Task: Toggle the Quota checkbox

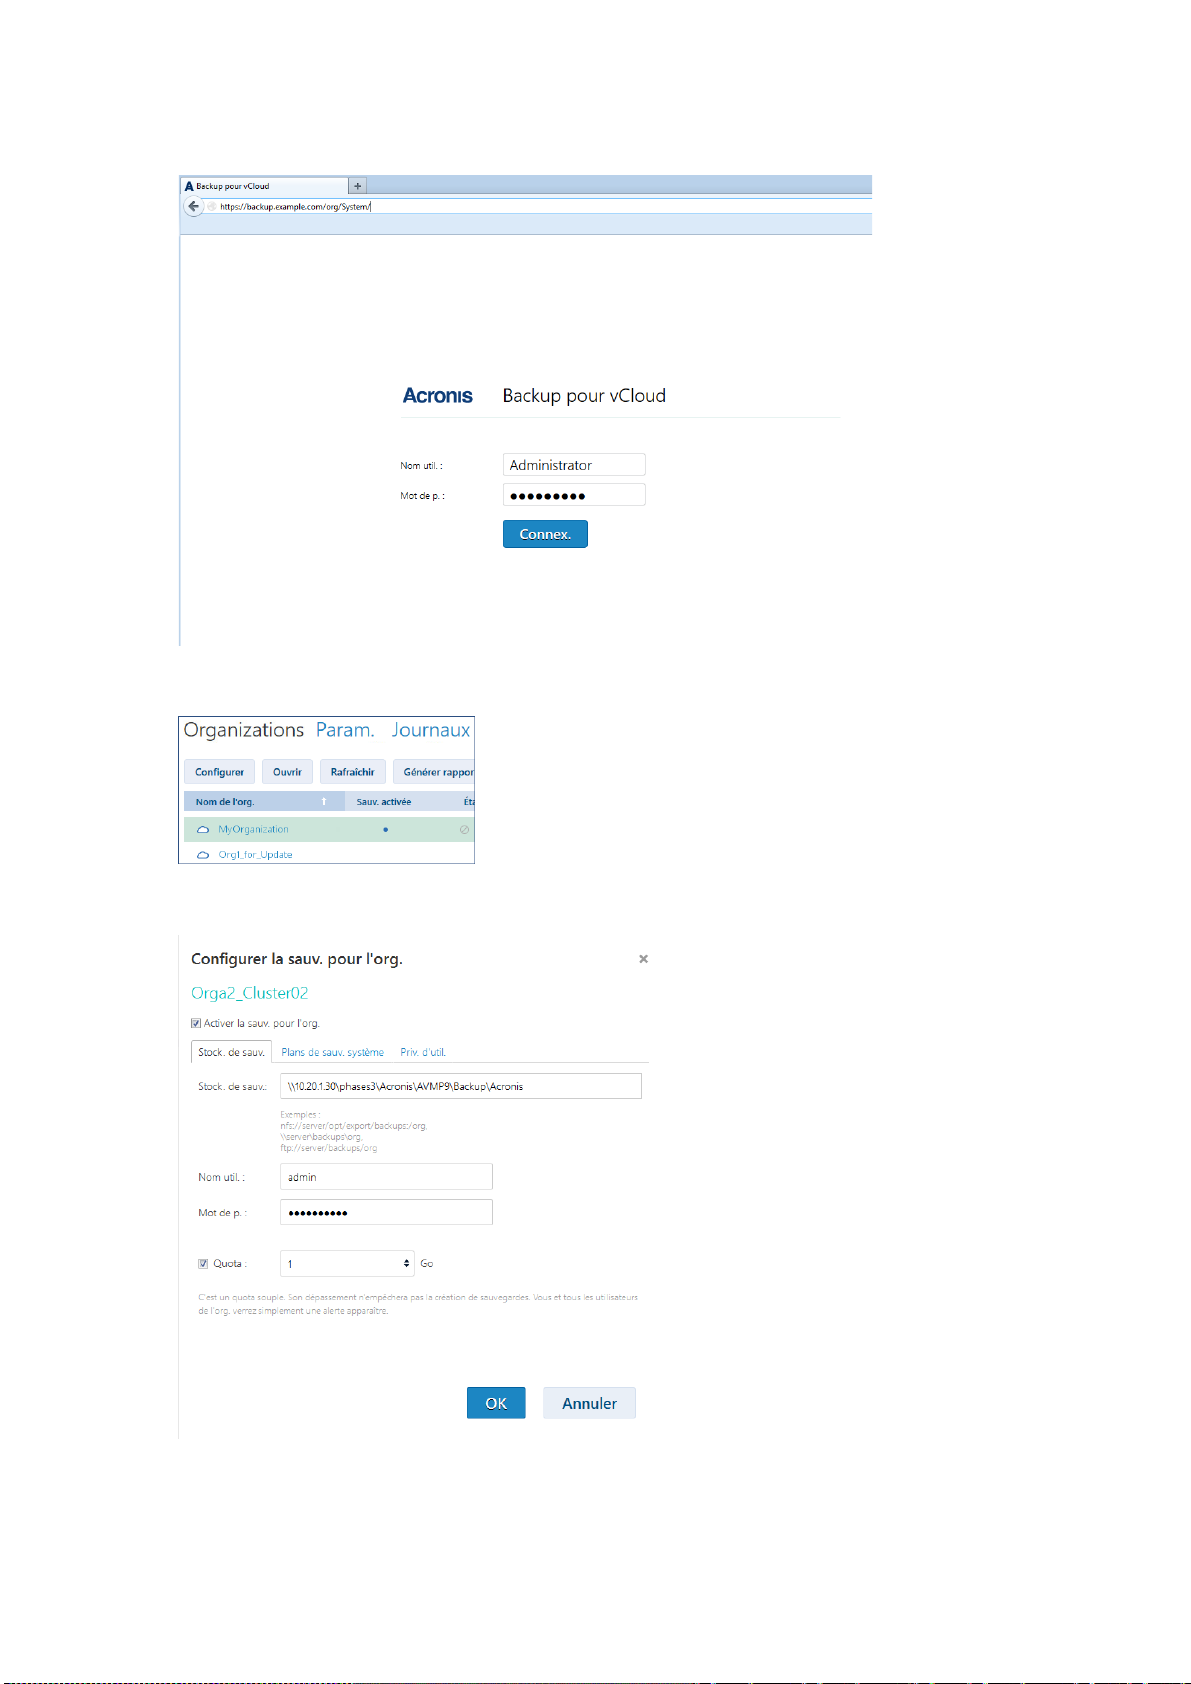Action: click(203, 1264)
